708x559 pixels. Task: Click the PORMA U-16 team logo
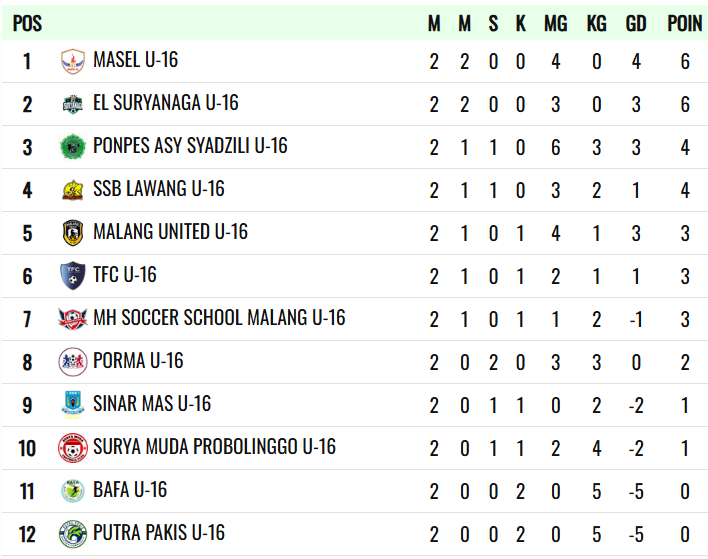(73, 362)
